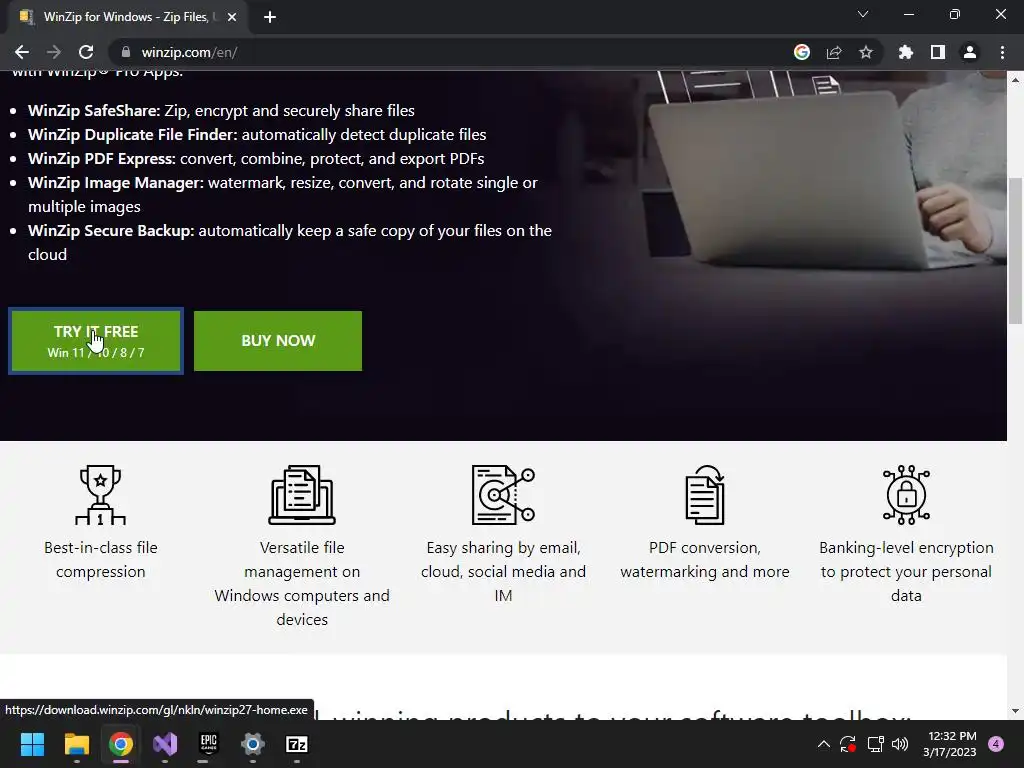This screenshot has width=1024, height=768.
Task: Click the PDF conversion document icon
Action: point(705,495)
